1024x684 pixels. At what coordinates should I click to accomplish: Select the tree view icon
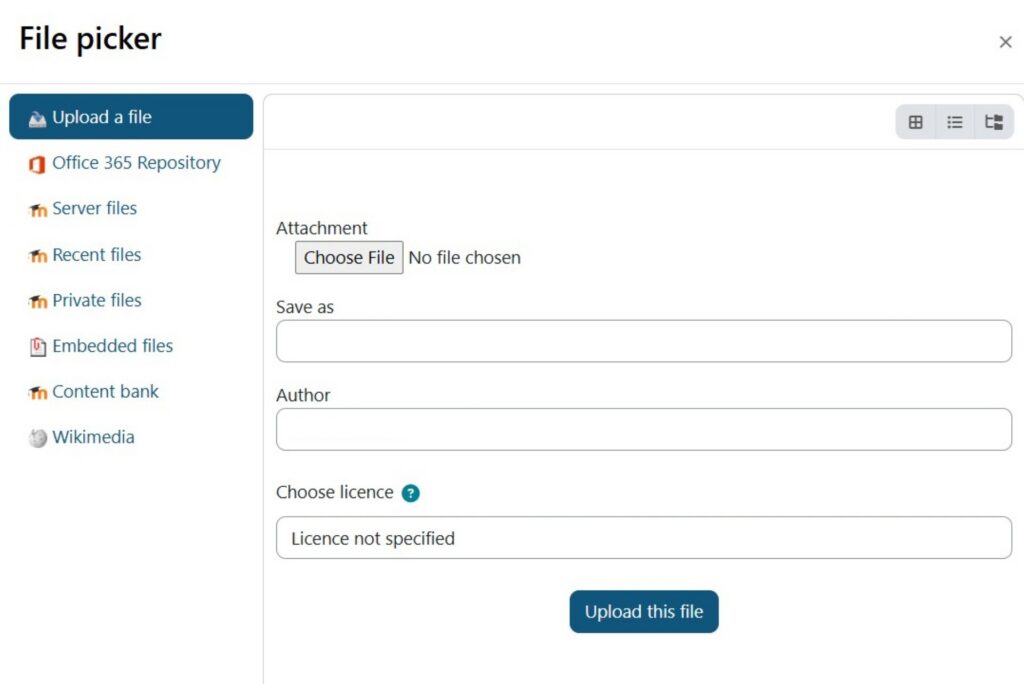point(993,121)
